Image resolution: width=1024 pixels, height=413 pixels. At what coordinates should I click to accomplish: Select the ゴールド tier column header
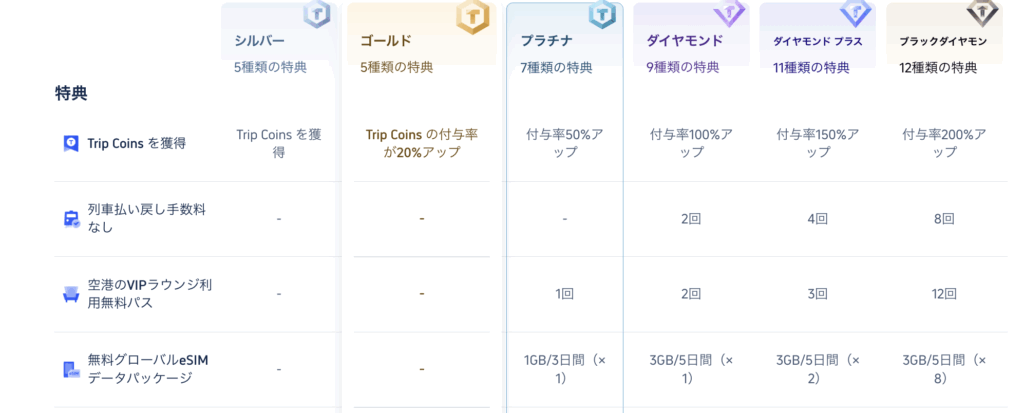click(386, 41)
